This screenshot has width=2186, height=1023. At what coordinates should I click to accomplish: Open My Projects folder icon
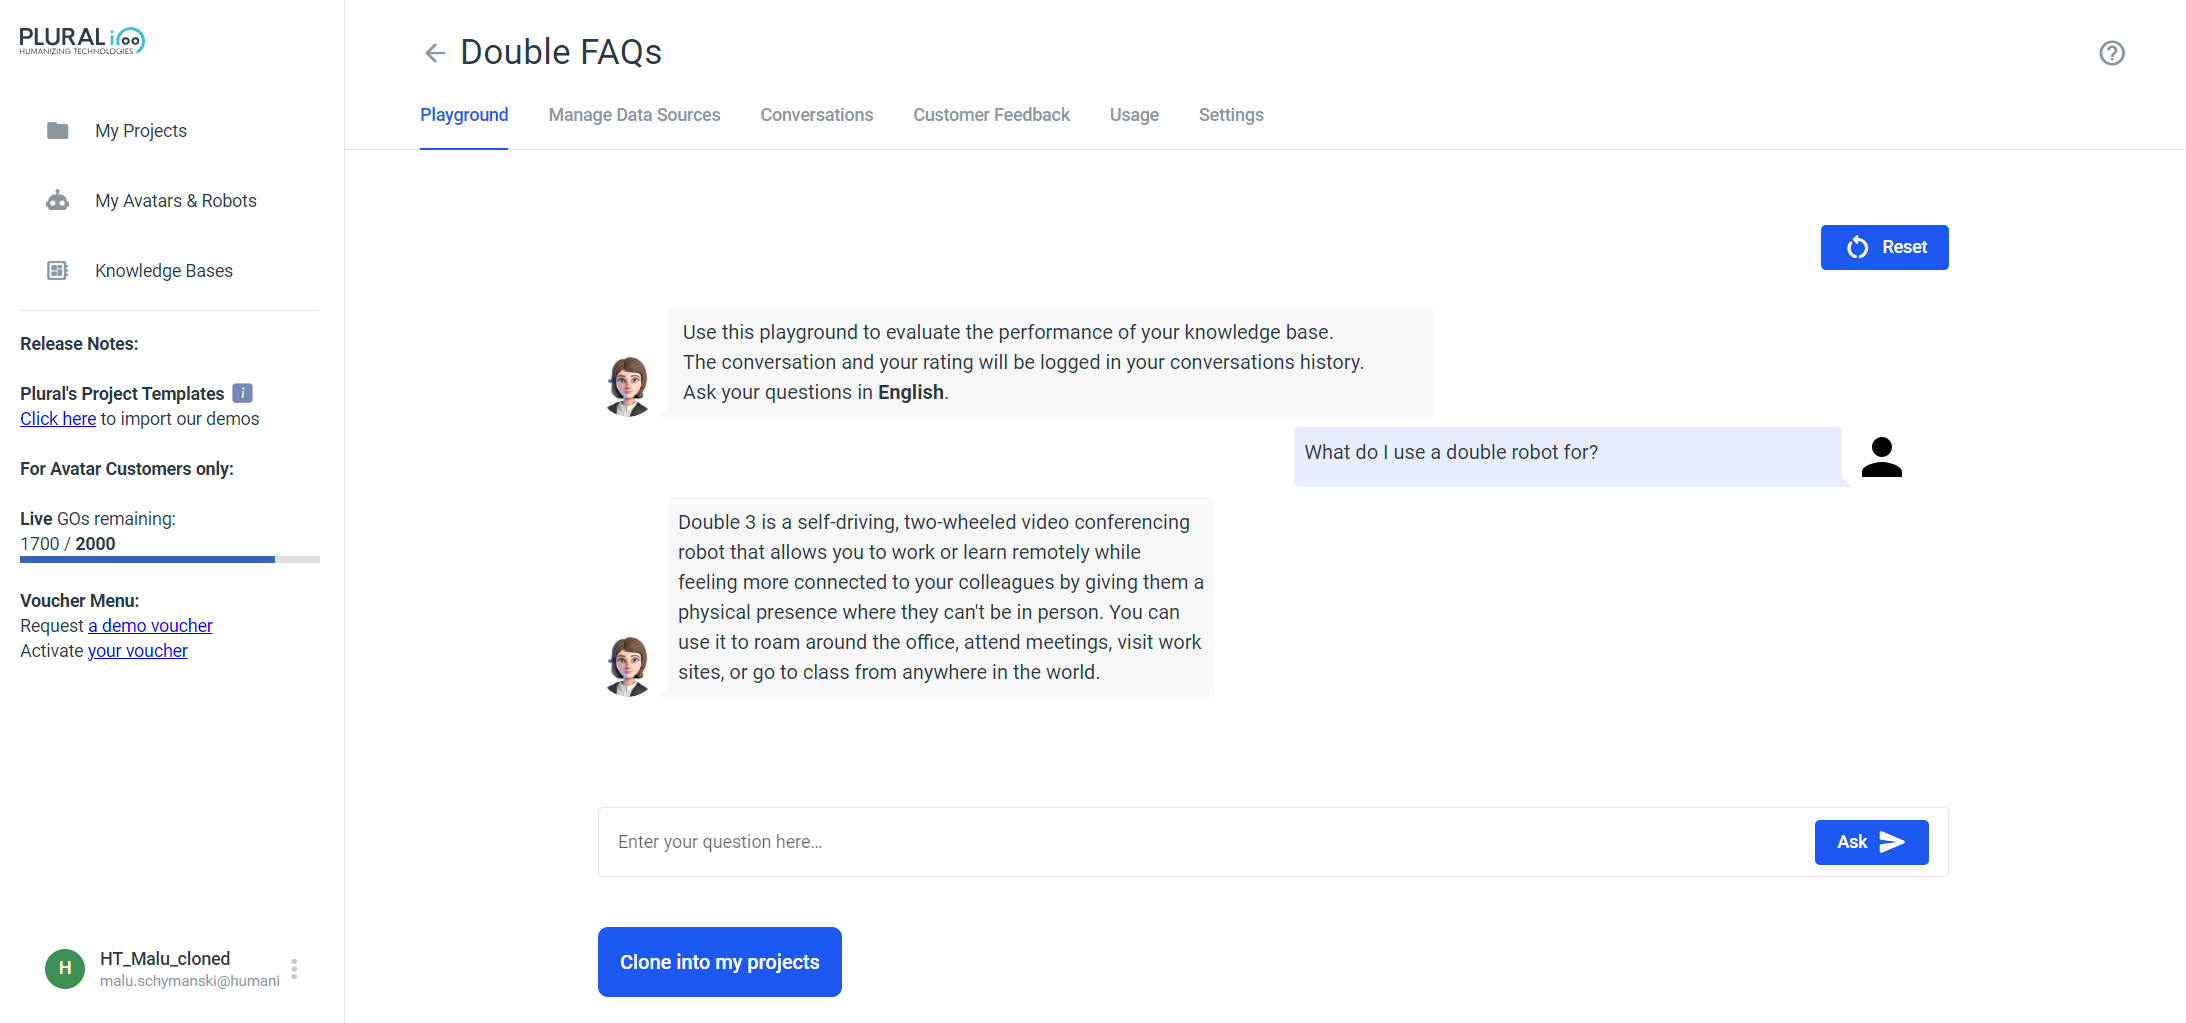click(x=58, y=131)
